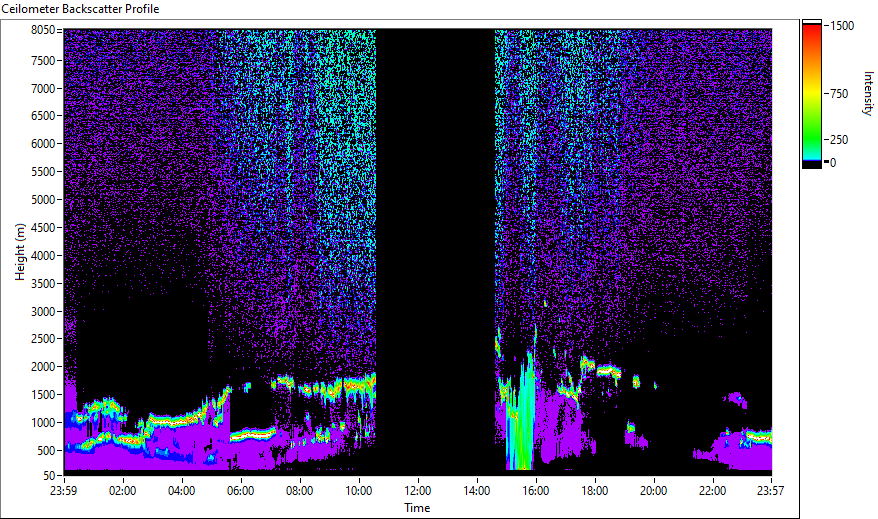
Task: Click the 'Height (m)' axis label
Action: tap(20, 252)
